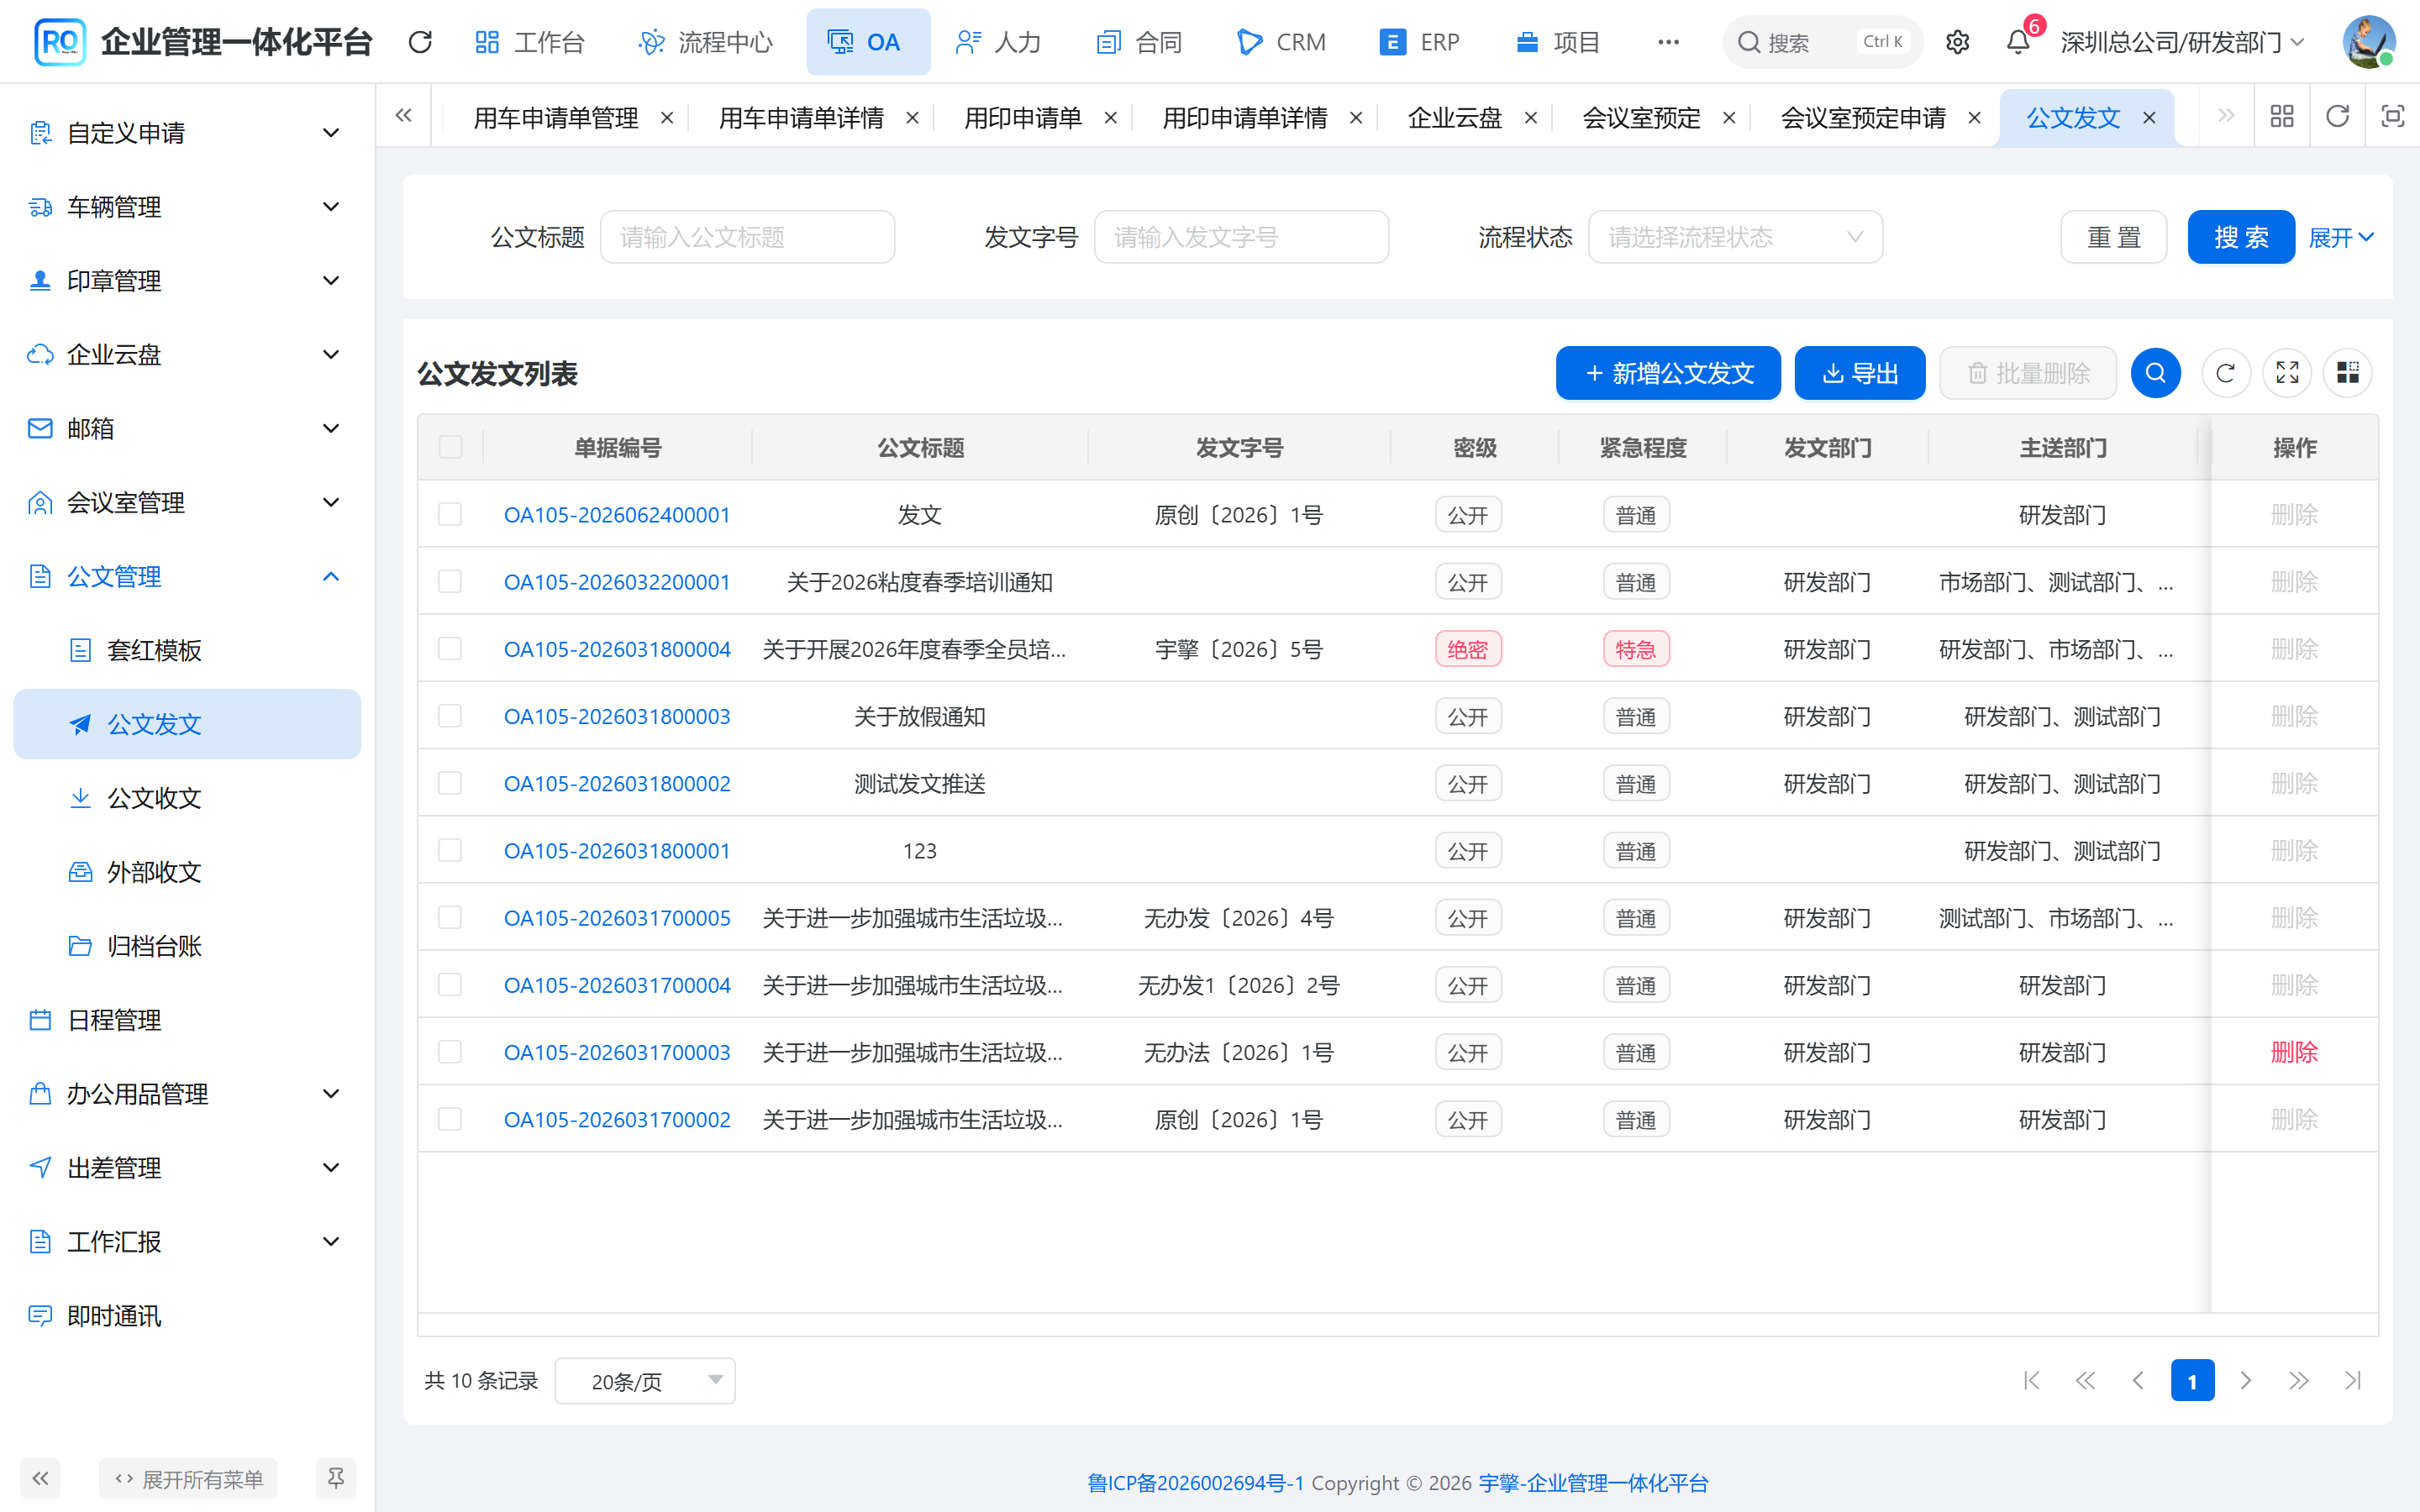Open the 深圳总公司/研发部门 organization switcher
Screen dimensions: 2420x1512
[2182, 42]
